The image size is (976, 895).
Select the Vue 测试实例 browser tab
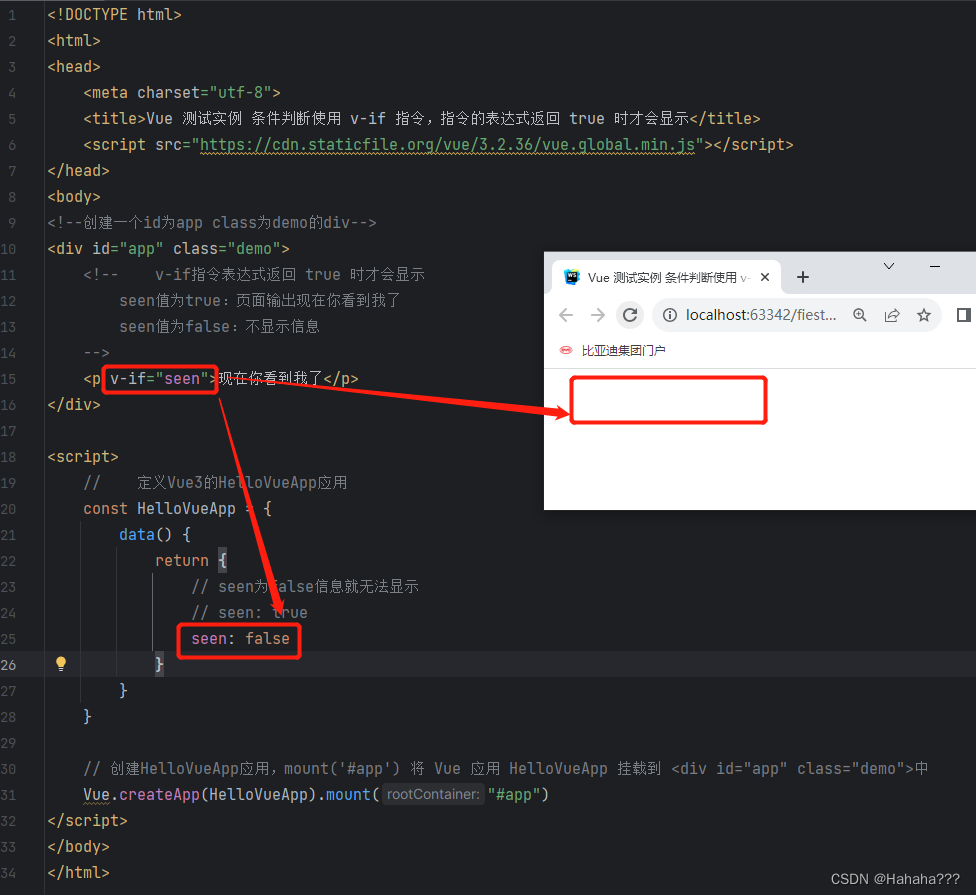pyautogui.click(x=666, y=277)
